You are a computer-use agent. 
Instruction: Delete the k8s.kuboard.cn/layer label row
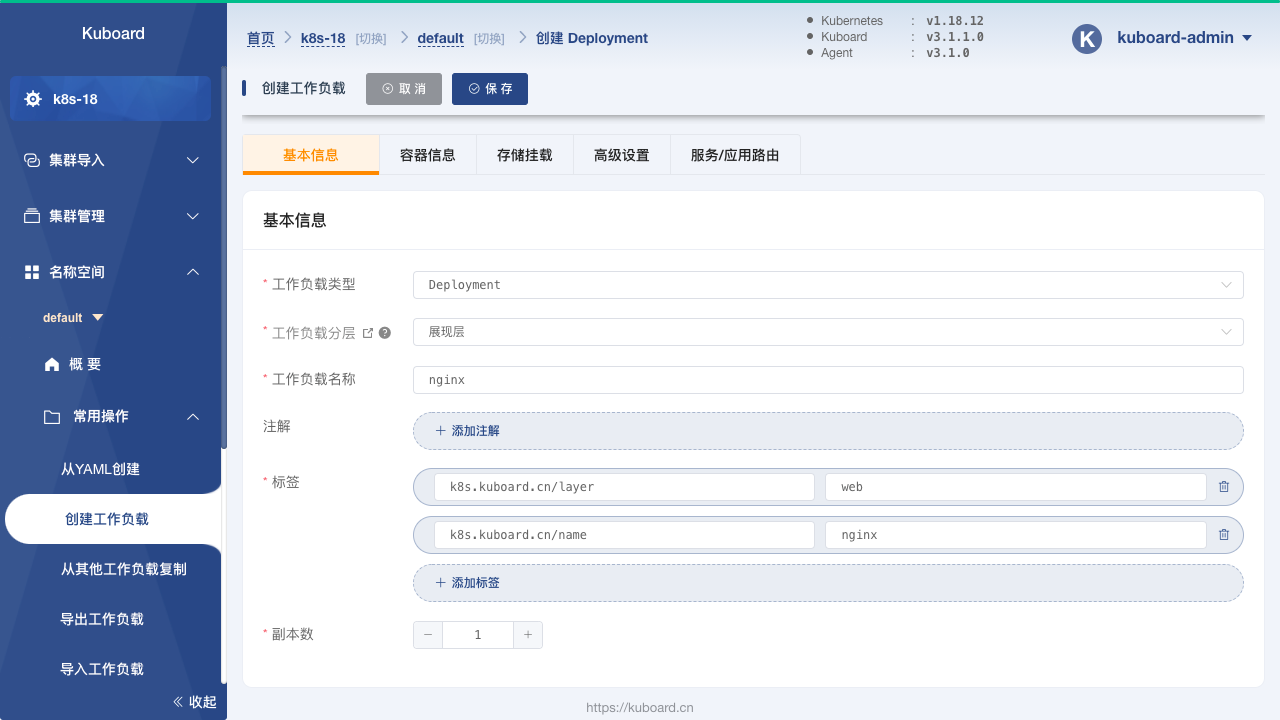click(x=1224, y=487)
